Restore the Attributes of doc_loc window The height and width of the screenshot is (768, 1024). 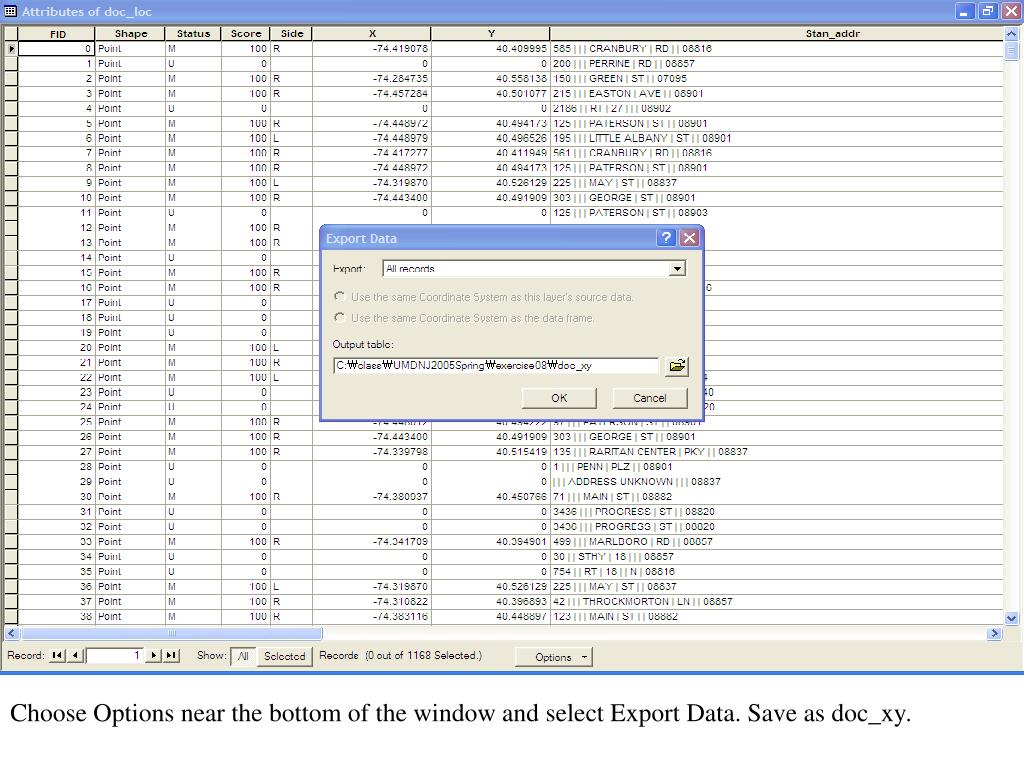pos(987,11)
